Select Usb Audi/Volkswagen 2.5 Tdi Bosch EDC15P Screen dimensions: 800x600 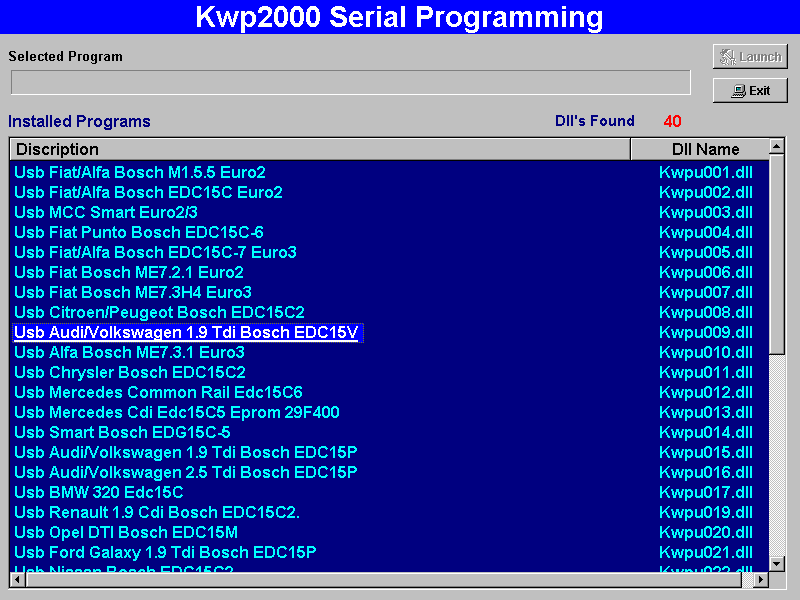(x=186, y=472)
